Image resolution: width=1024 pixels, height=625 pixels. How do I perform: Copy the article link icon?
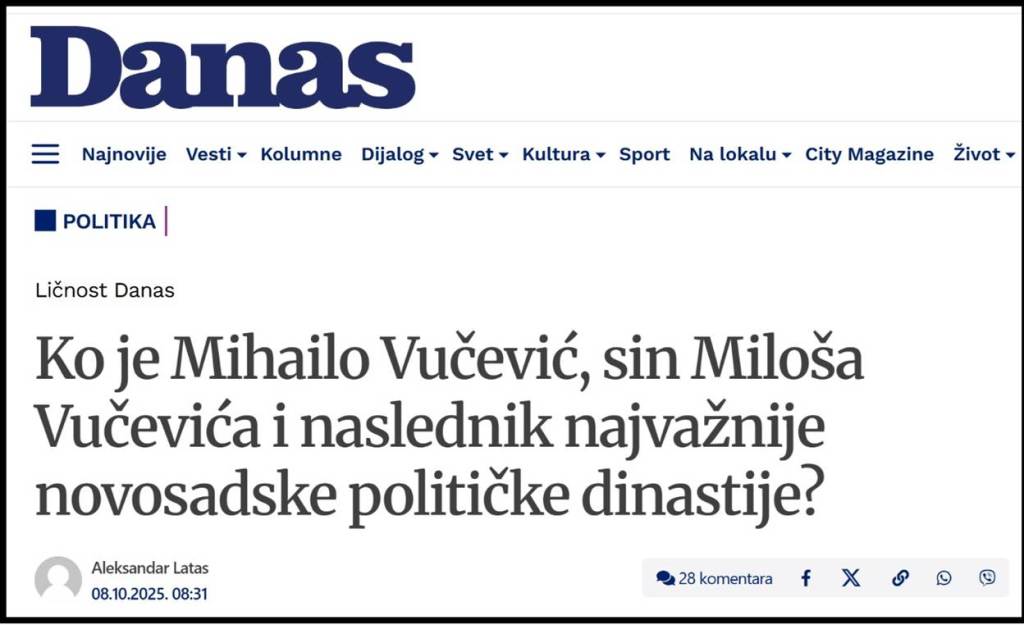point(900,578)
